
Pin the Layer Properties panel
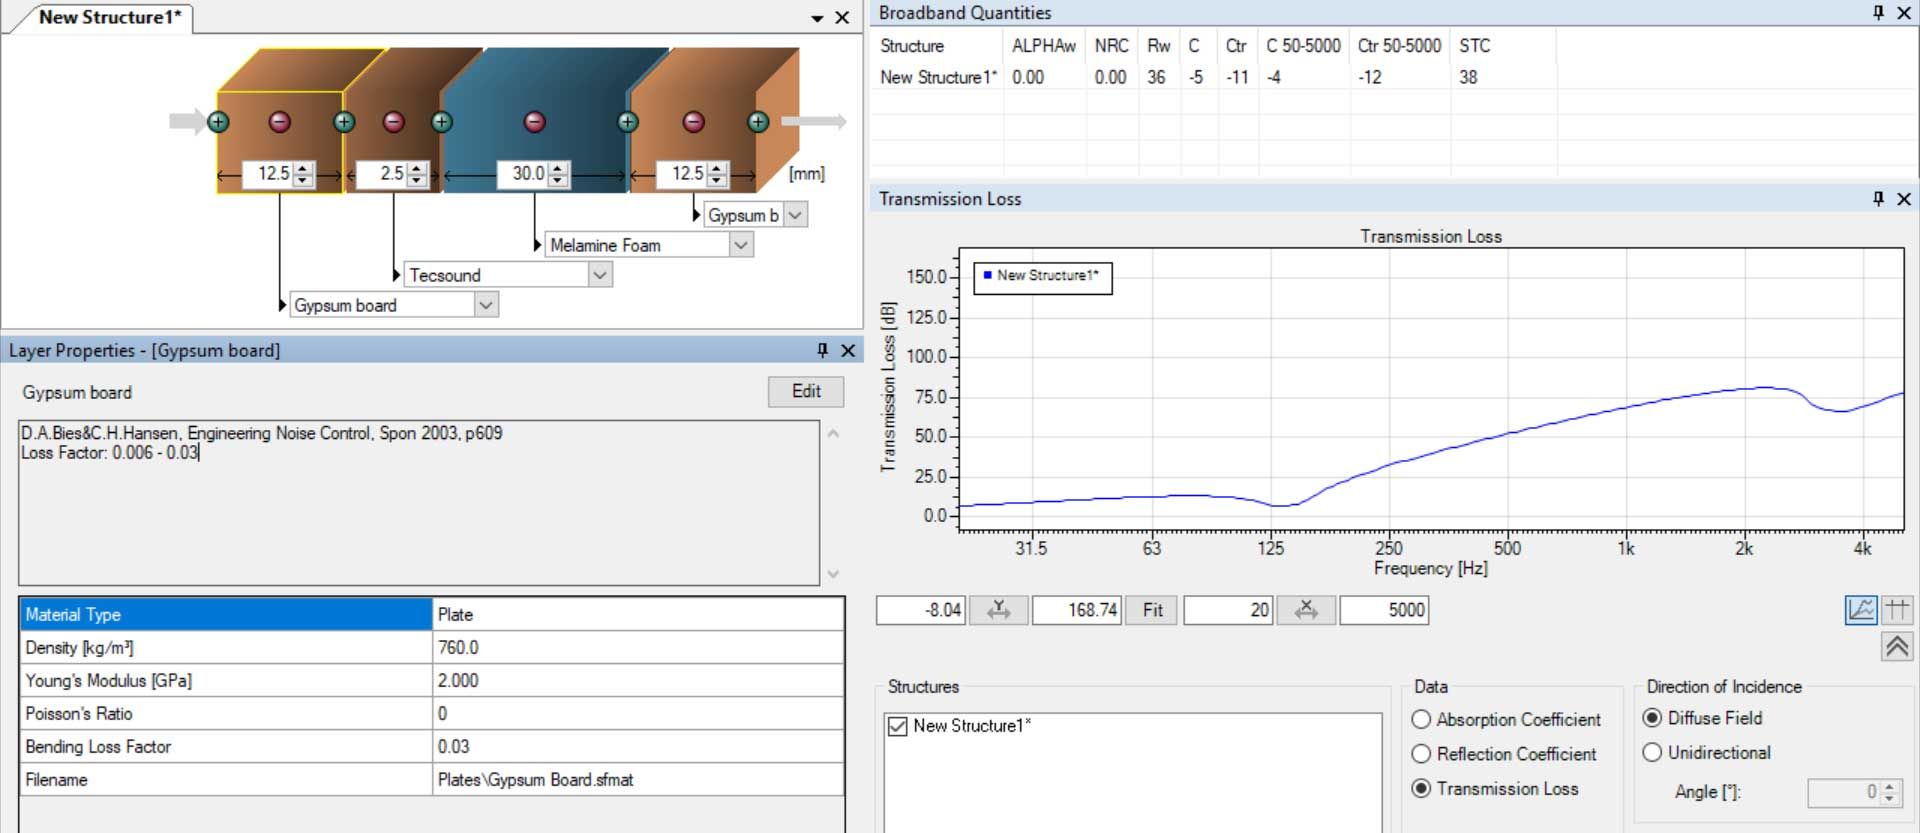(x=822, y=350)
